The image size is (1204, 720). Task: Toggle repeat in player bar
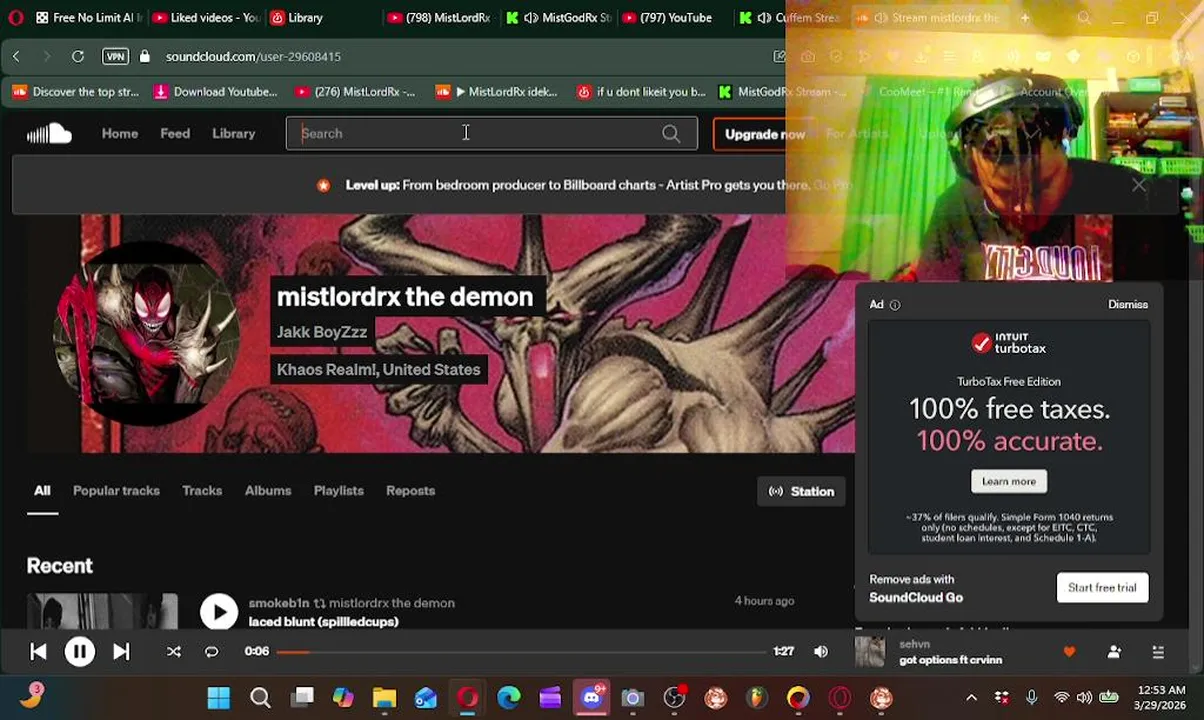[211, 652]
